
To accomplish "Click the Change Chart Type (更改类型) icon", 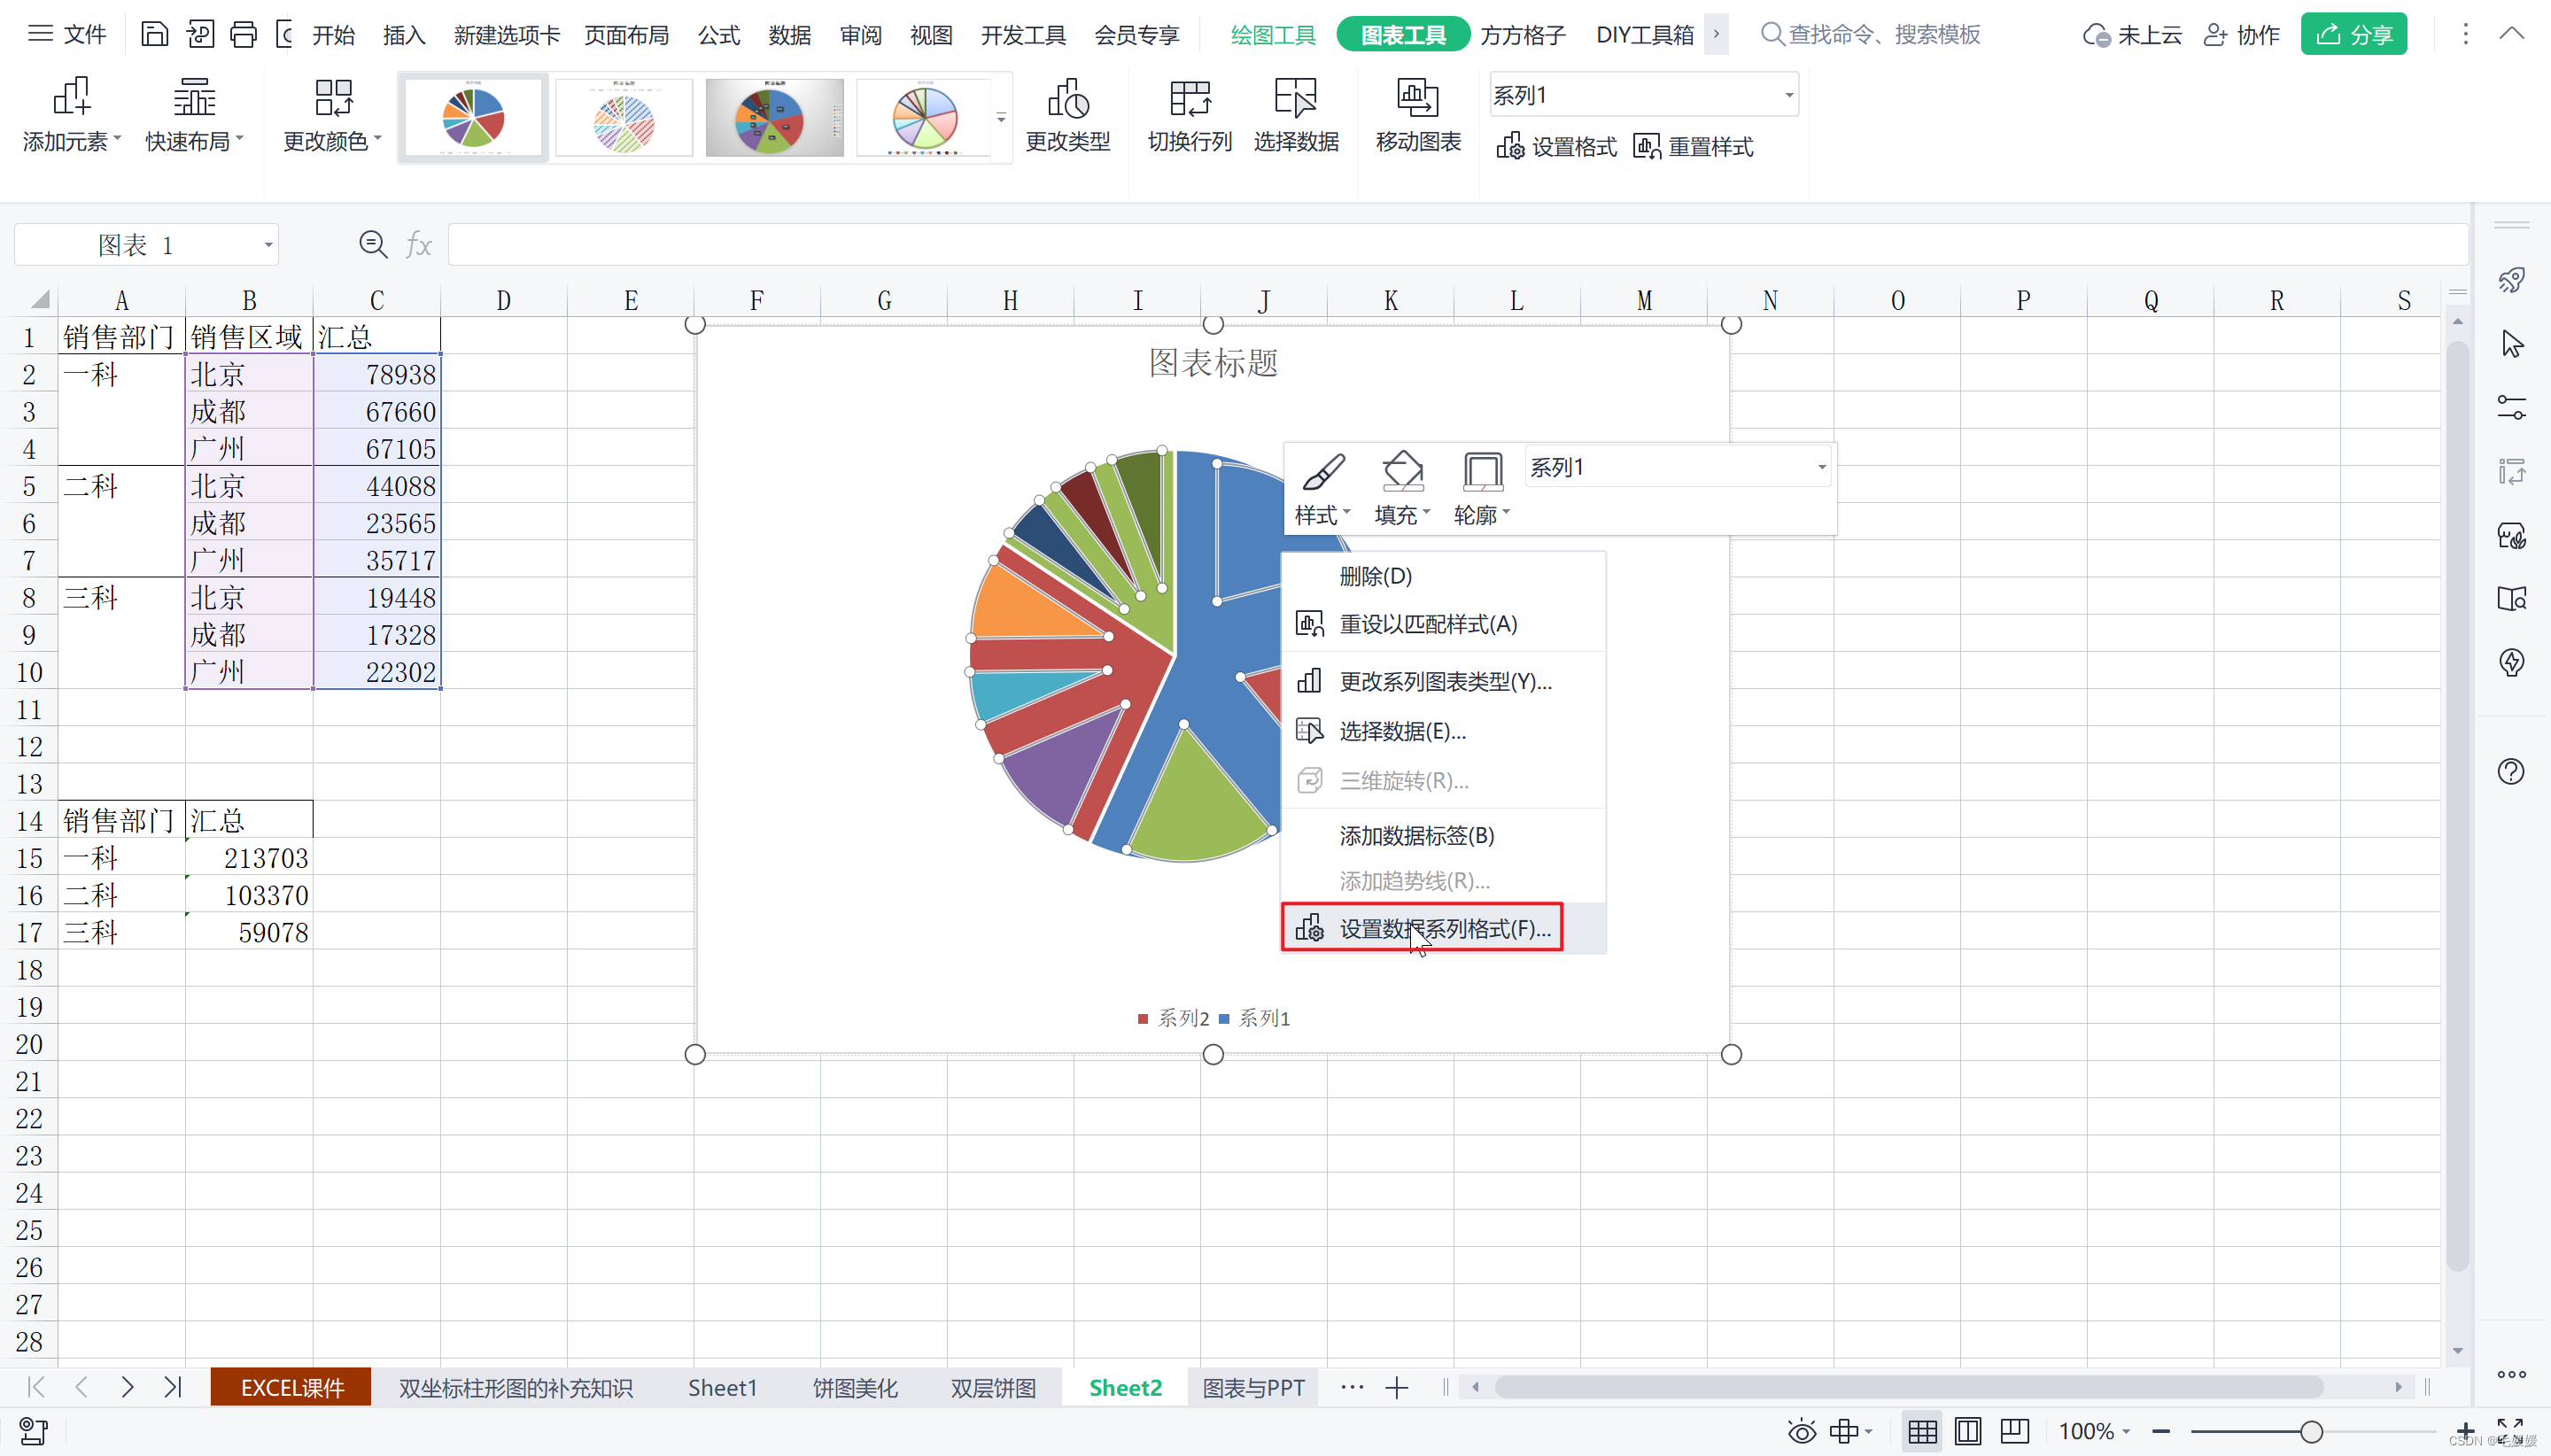I will point(1067,98).
